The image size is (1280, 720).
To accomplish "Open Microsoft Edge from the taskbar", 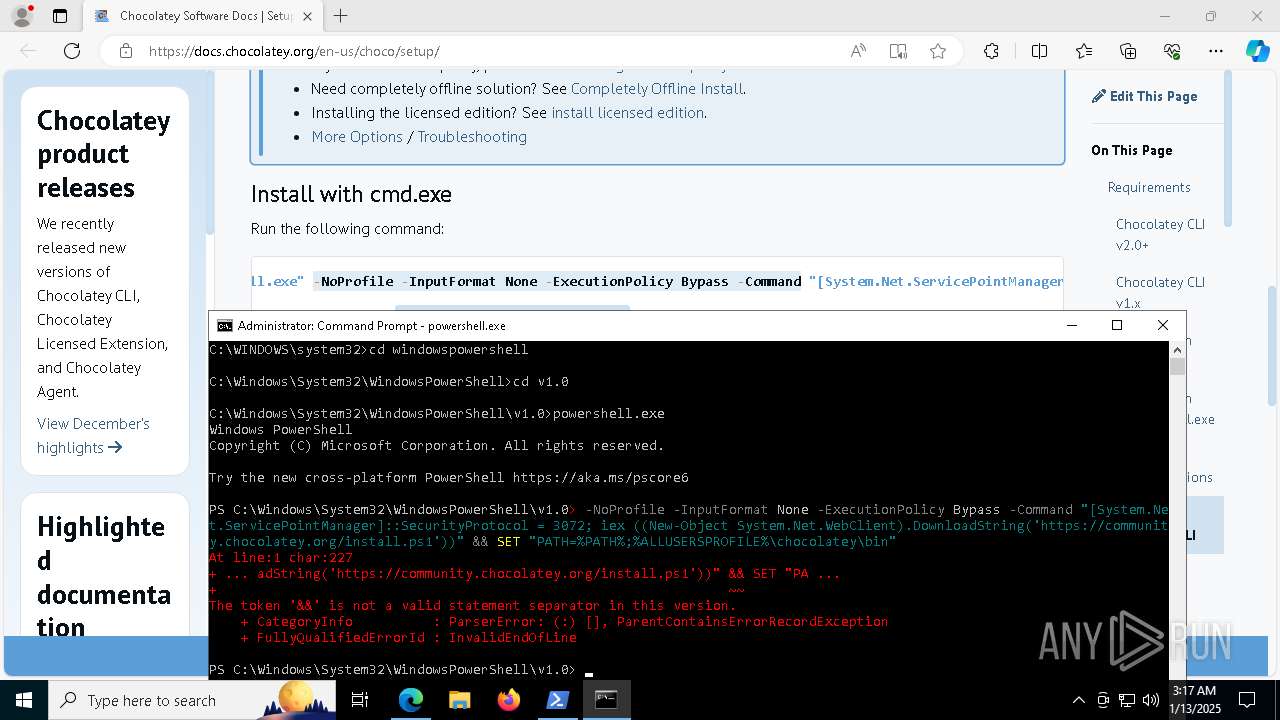I will pyautogui.click(x=411, y=700).
